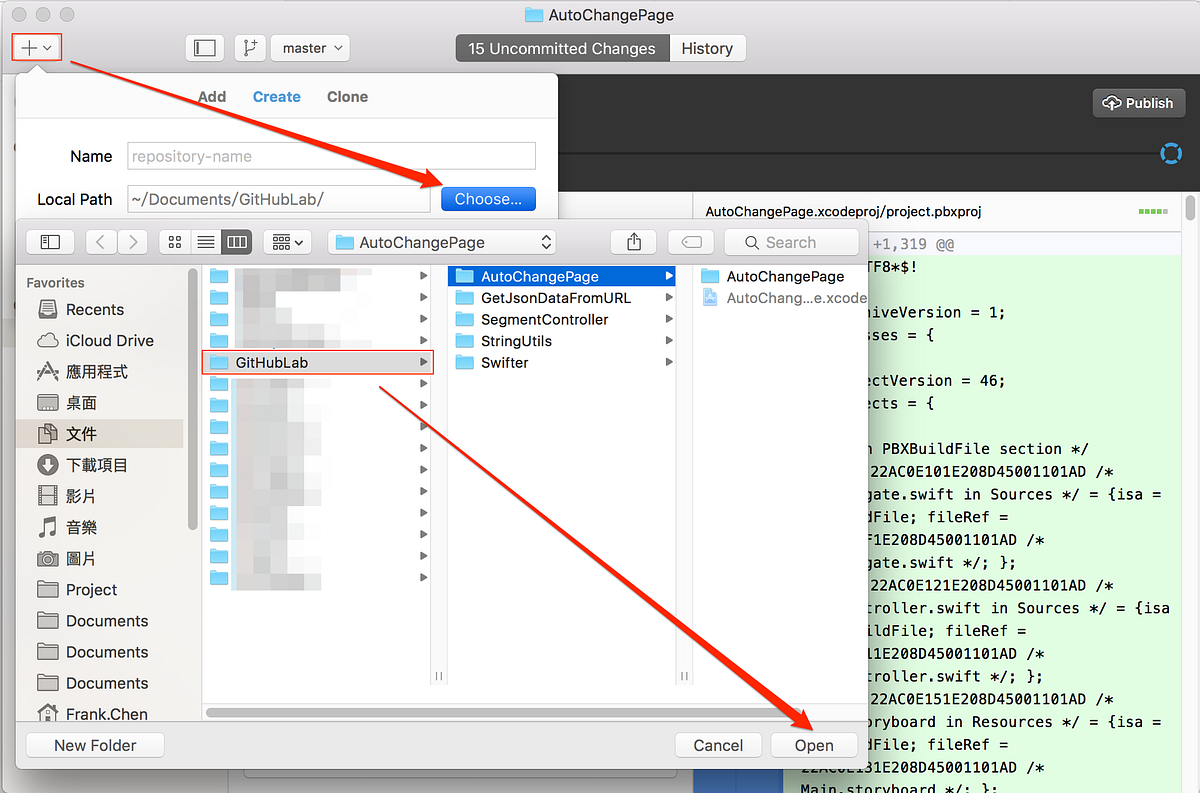
Task: Click the back arrow in the file browser
Action: click(x=100, y=241)
